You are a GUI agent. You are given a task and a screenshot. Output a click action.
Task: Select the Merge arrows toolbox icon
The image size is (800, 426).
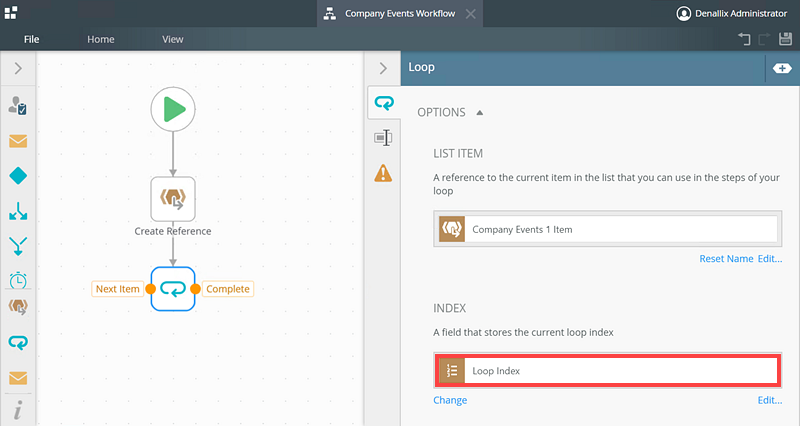[x=18, y=246]
